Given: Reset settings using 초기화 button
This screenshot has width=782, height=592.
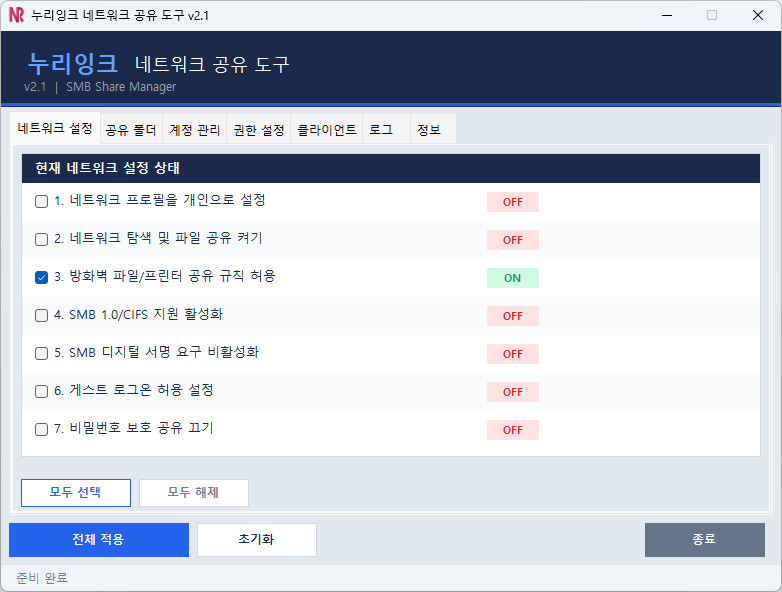Looking at the screenshot, I should [256, 539].
